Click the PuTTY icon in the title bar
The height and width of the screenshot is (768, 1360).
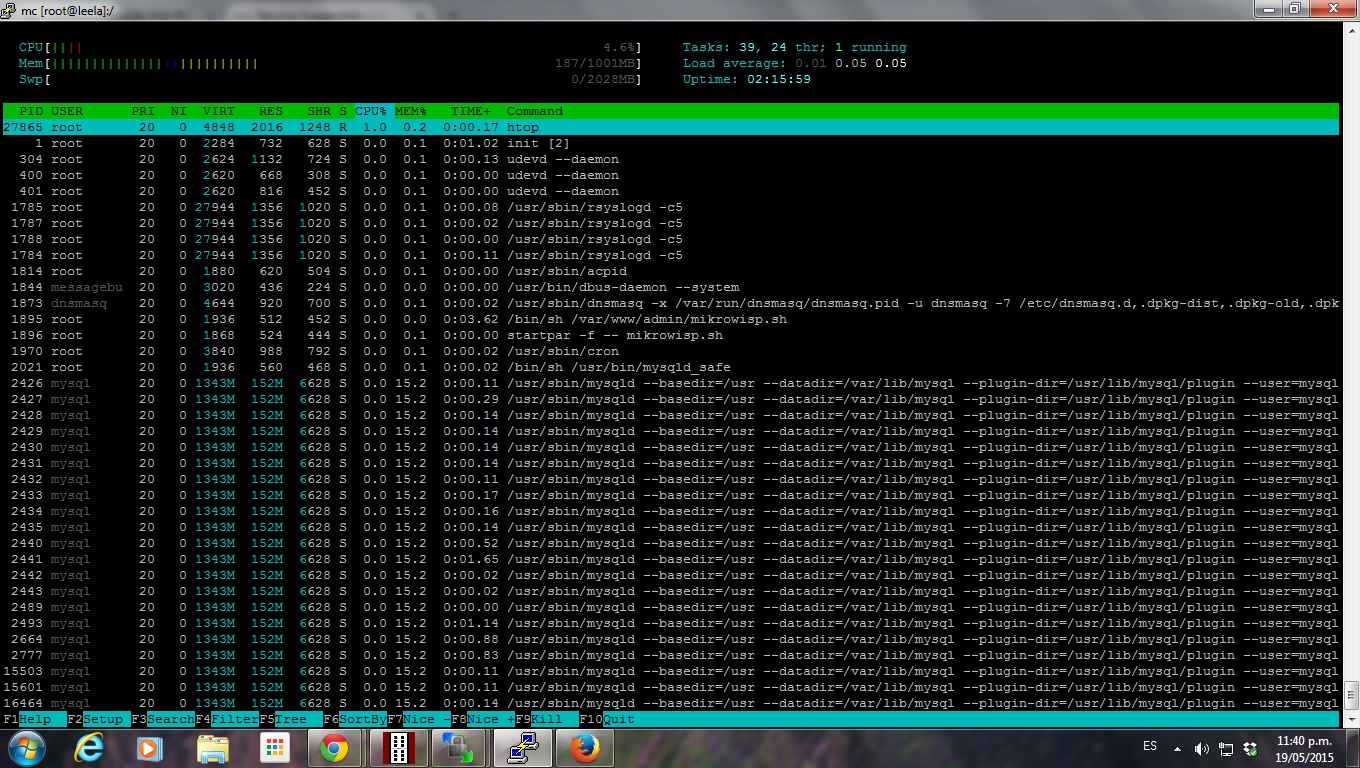(x=9, y=9)
